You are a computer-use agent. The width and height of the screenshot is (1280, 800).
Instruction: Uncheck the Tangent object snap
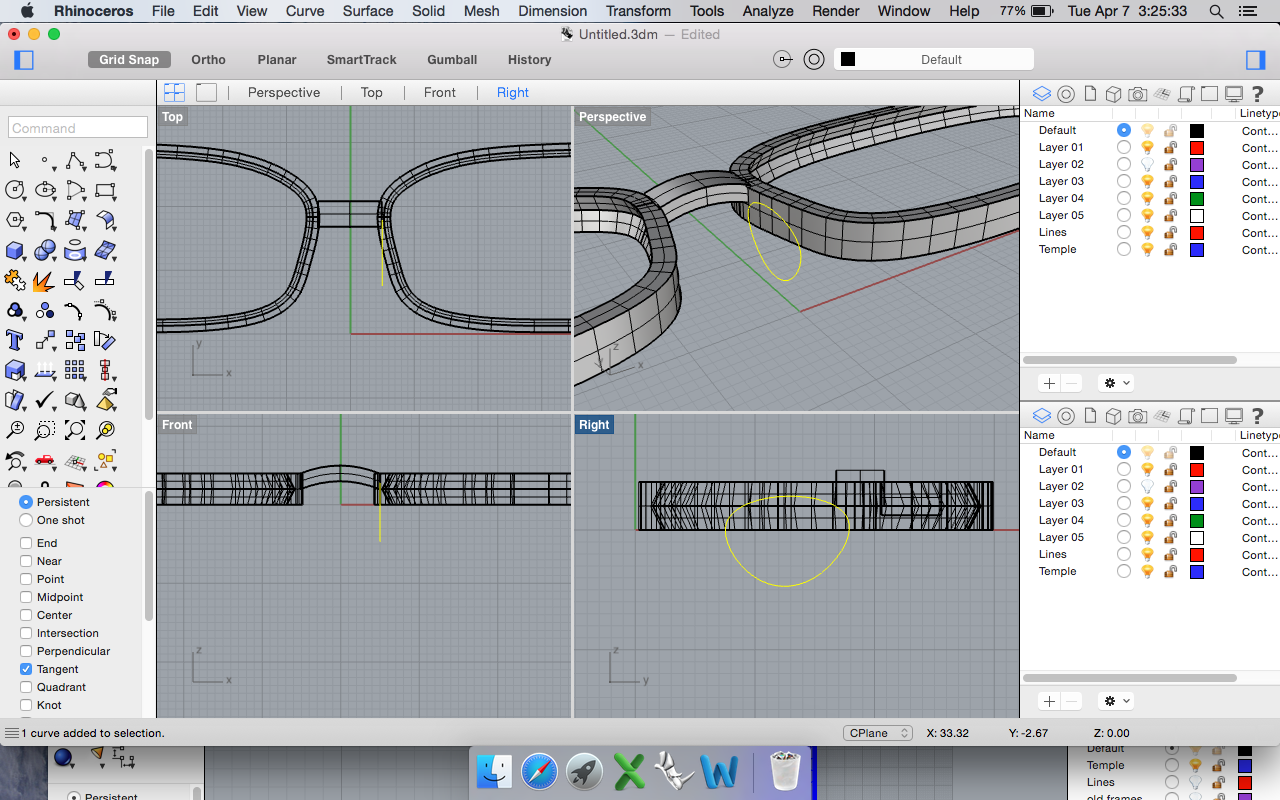click(26, 669)
